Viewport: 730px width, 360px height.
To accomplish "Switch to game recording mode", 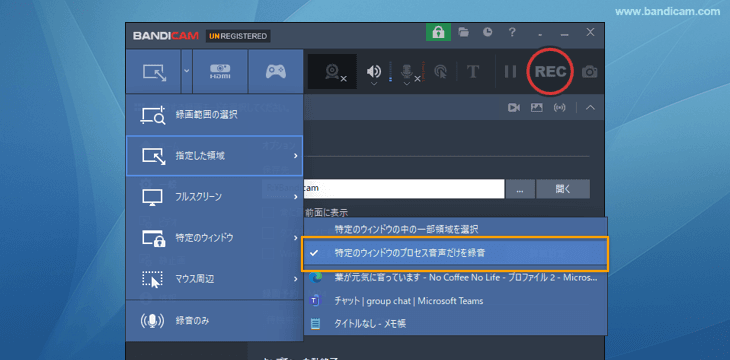I will tap(276, 72).
